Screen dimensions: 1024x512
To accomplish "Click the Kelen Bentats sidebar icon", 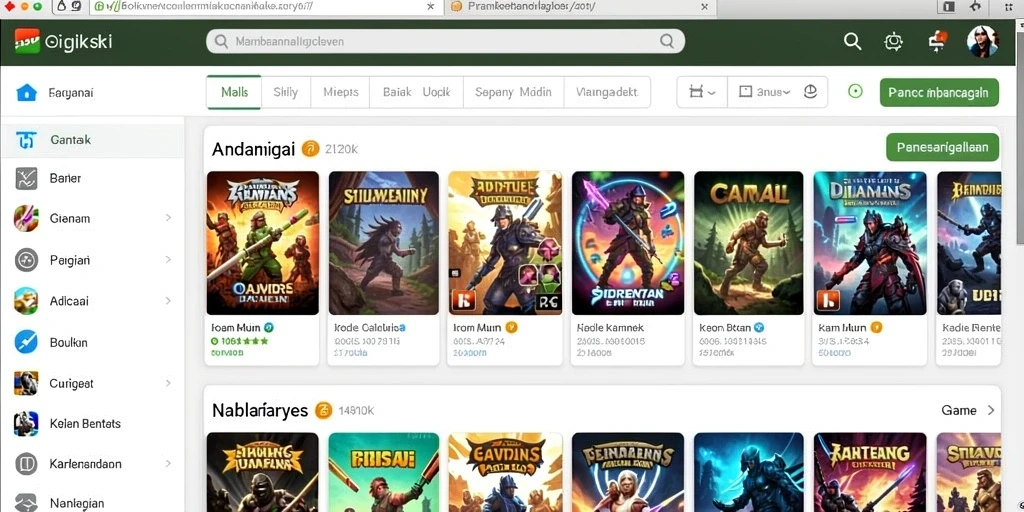I will tap(26, 424).
